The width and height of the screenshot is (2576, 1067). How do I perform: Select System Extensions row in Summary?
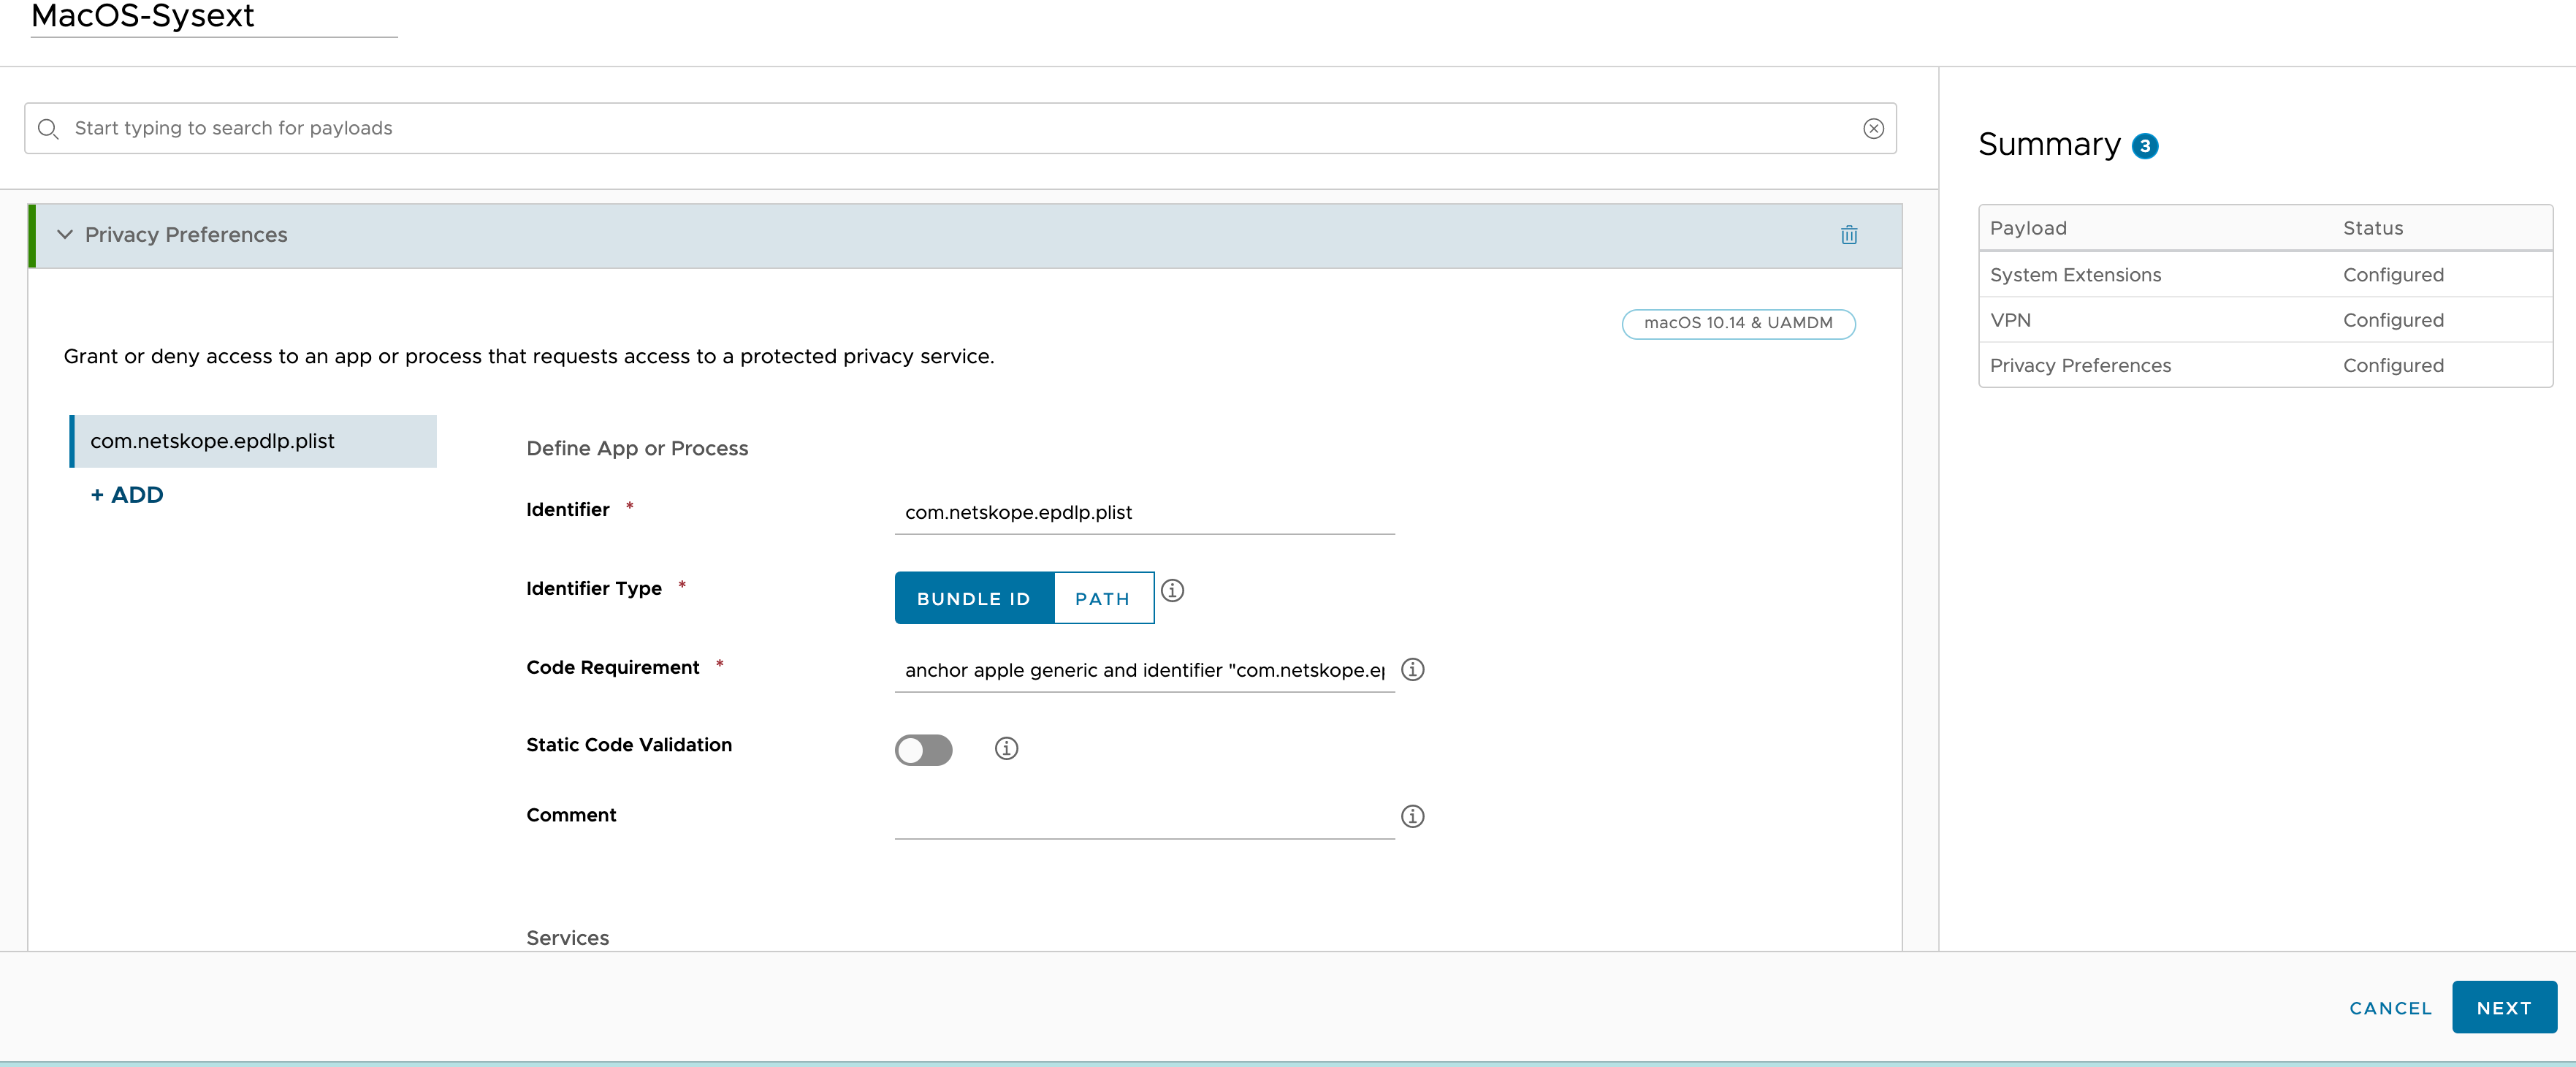pyautogui.click(x=2265, y=274)
